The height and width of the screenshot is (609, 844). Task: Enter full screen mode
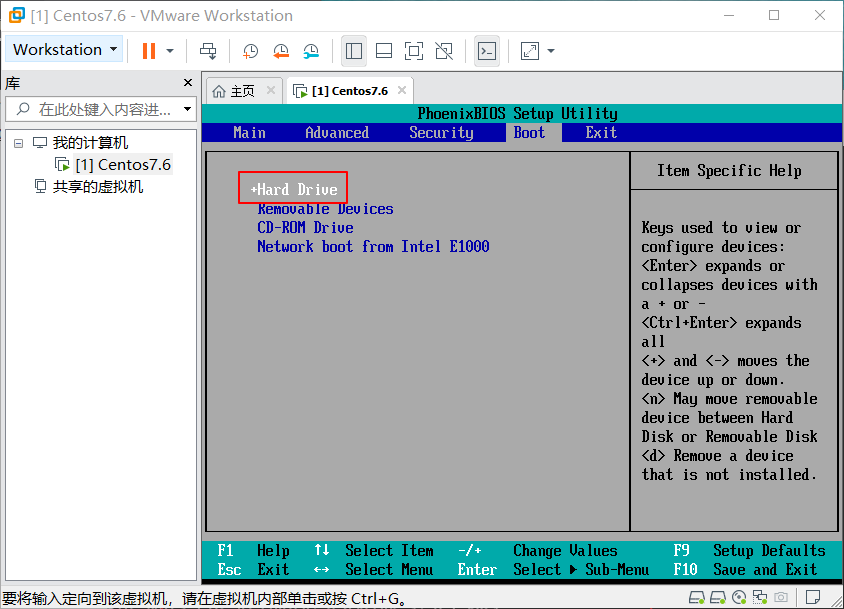click(x=414, y=51)
